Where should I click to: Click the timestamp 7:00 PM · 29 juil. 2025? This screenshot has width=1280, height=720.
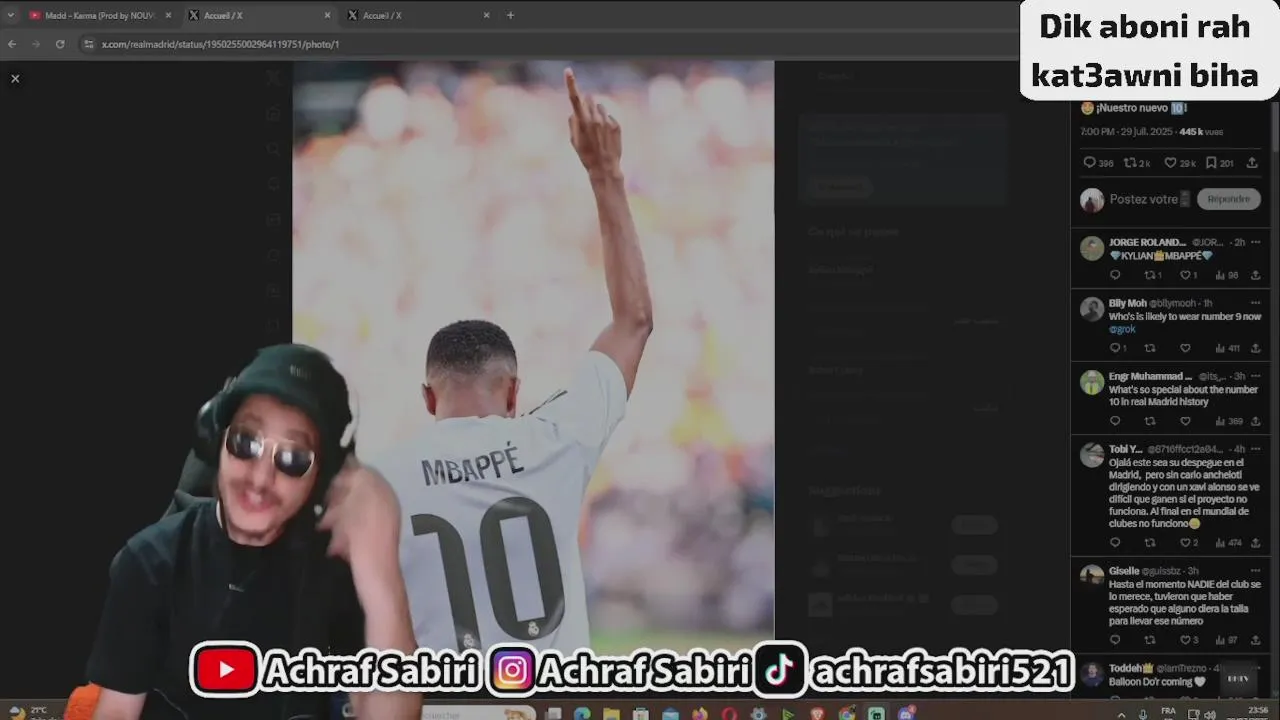tap(1127, 132)
